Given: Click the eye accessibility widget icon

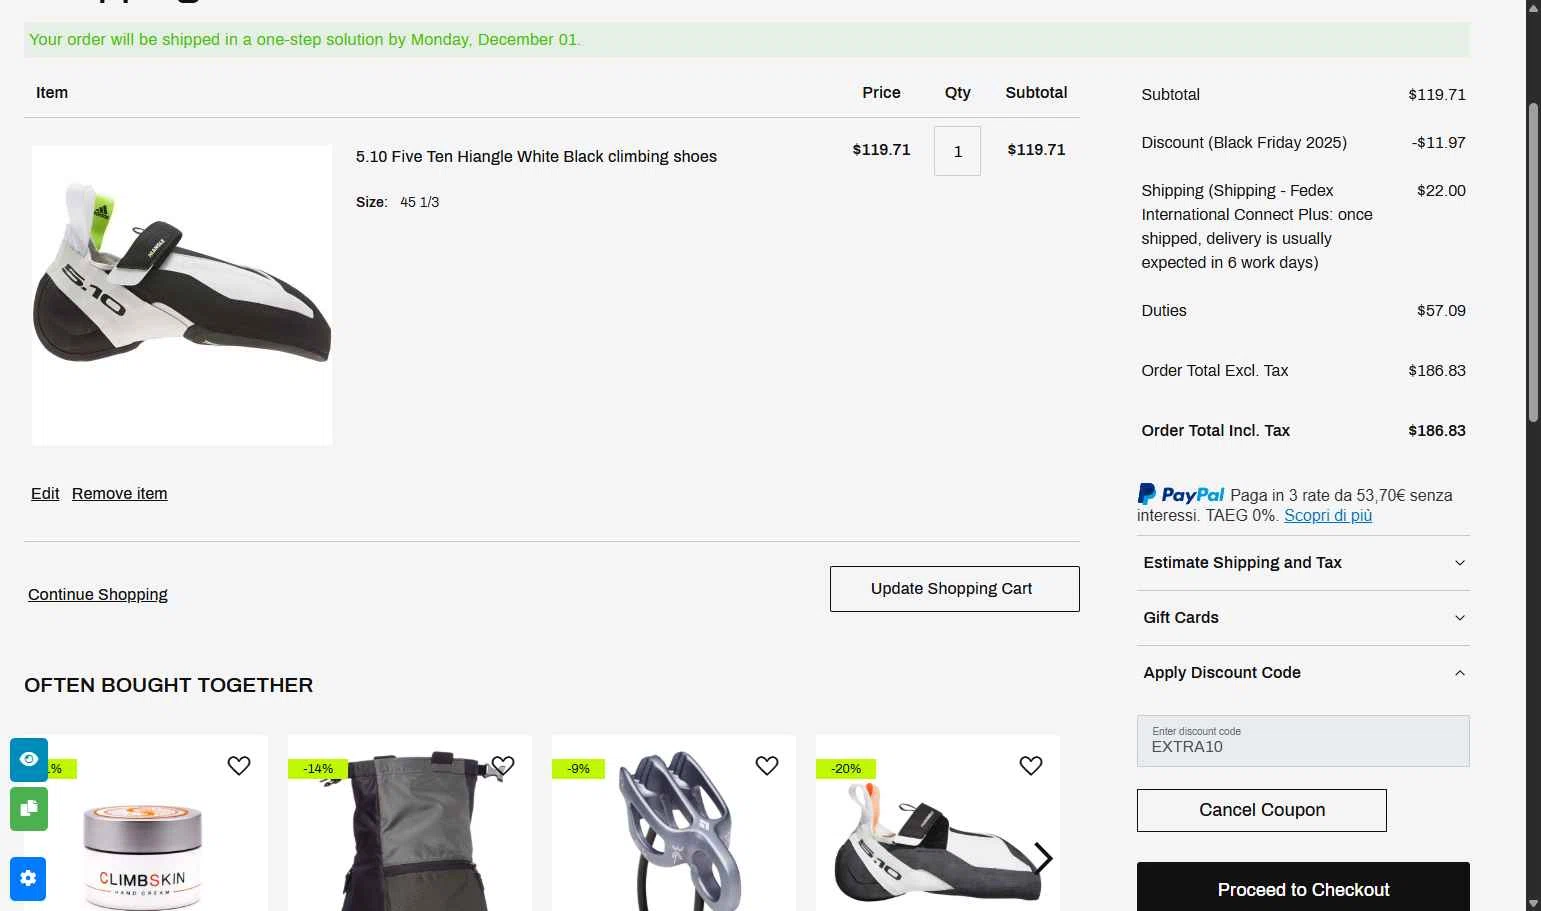Looking at the screenshot, I should (29, 760).
